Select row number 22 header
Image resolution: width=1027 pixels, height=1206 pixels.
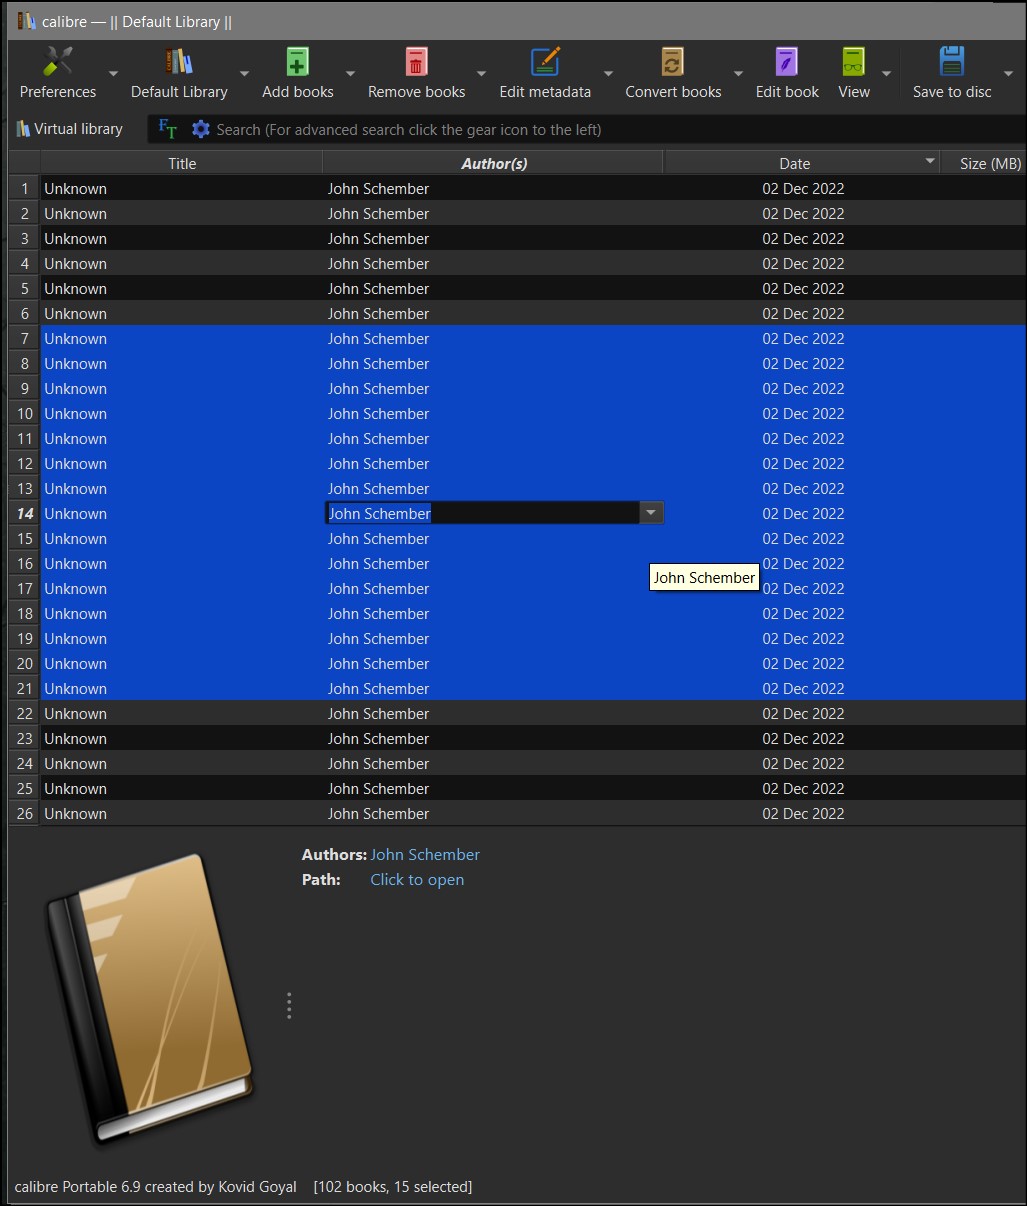[x=25, y=713]
